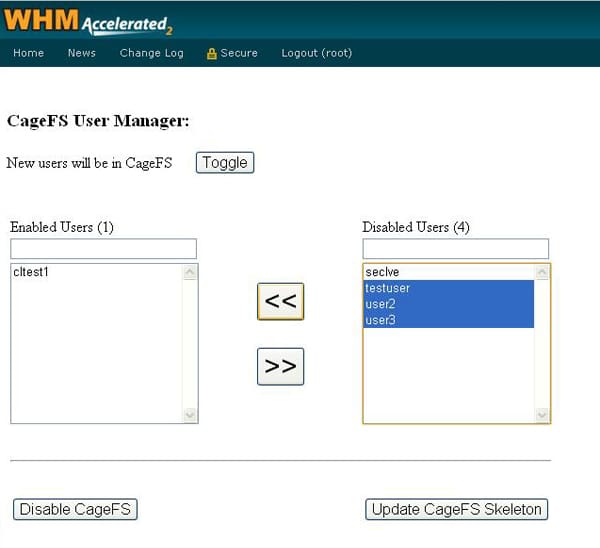Select cltest1 in Enabled Users list

point(97,272)
